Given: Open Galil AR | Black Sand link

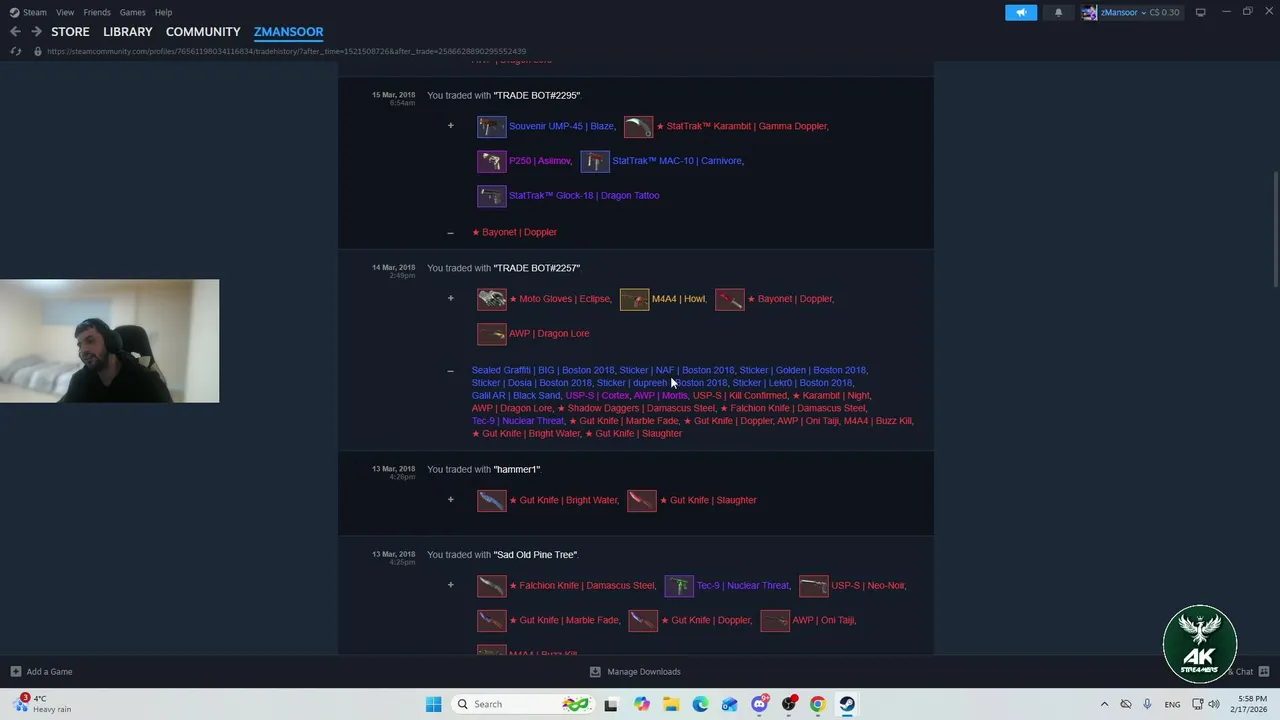Looking at the screenshot, I should [516, 395].
